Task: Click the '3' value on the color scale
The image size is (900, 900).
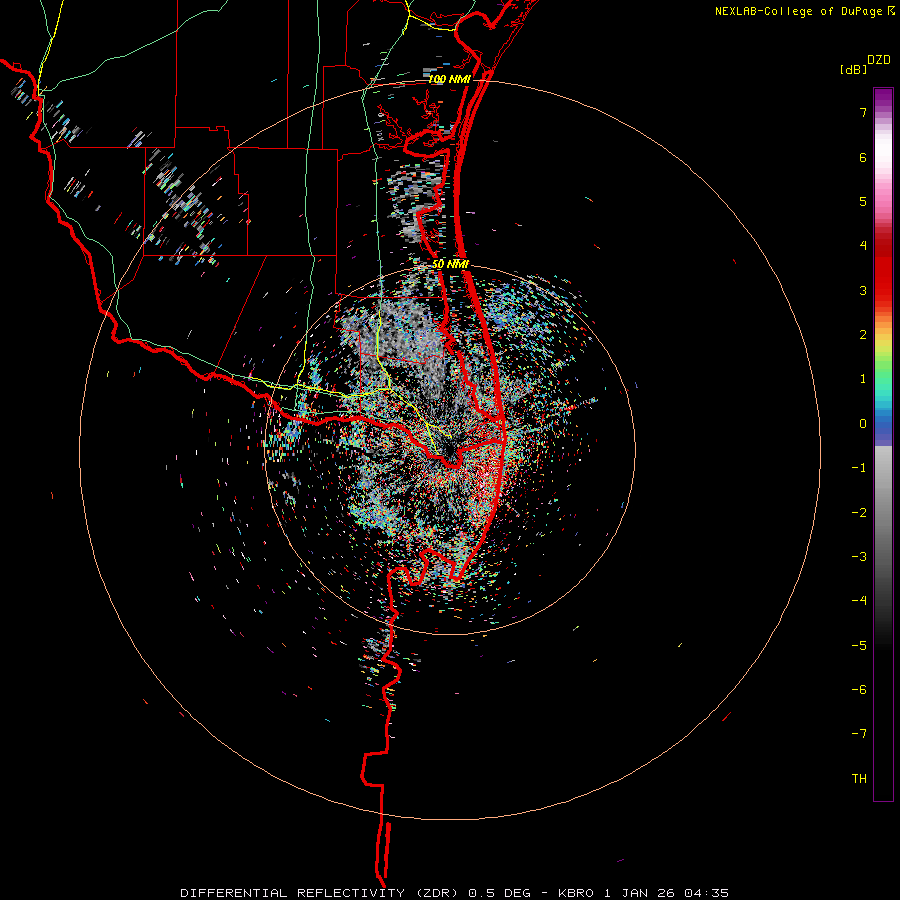Action: pyautogui.click(x=863, y=290)
